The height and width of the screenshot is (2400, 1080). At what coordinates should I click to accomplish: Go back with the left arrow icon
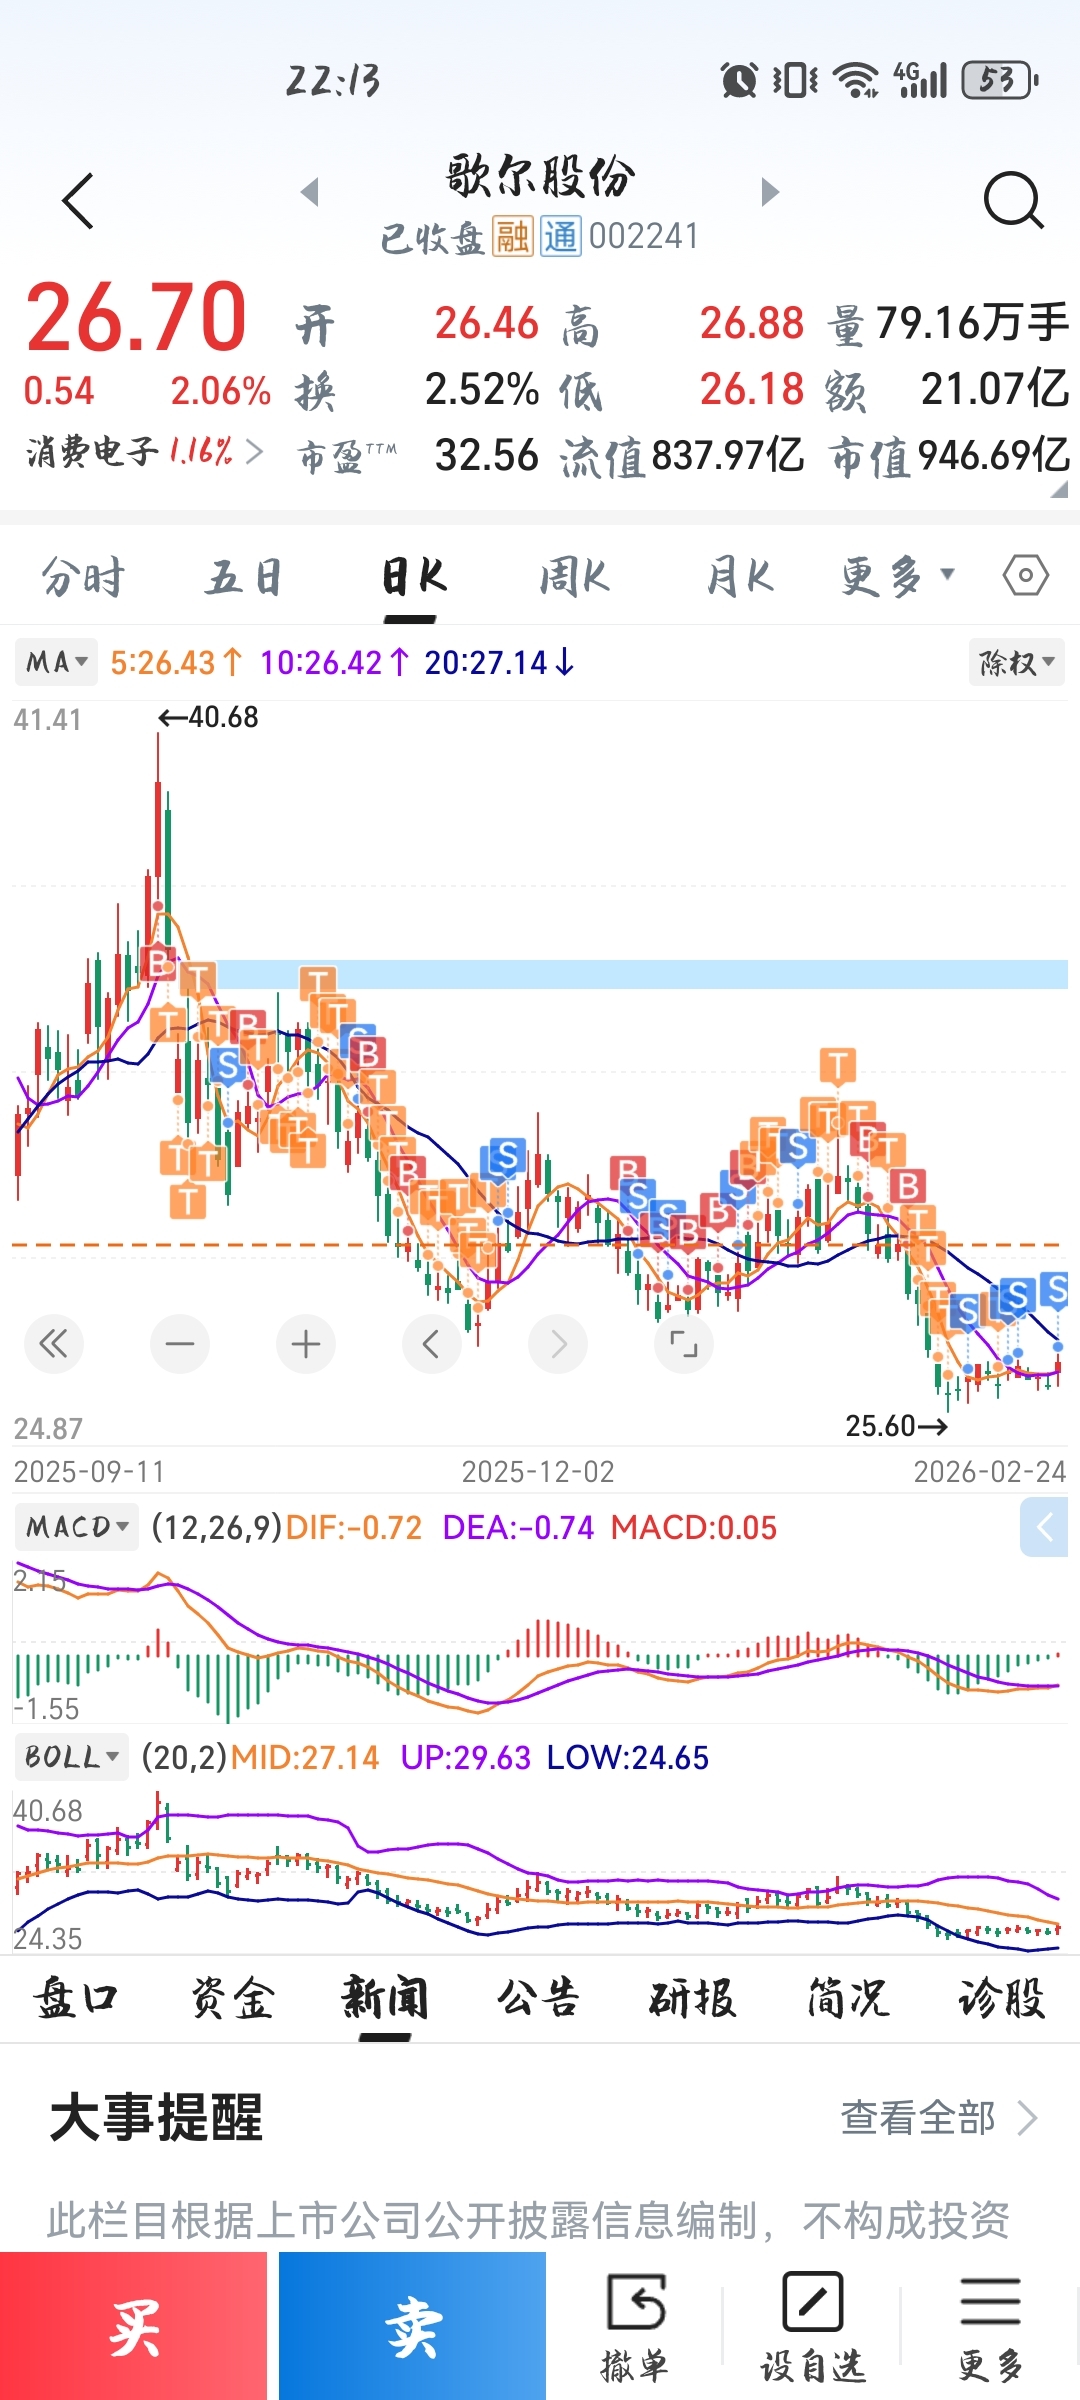[78, 200]
